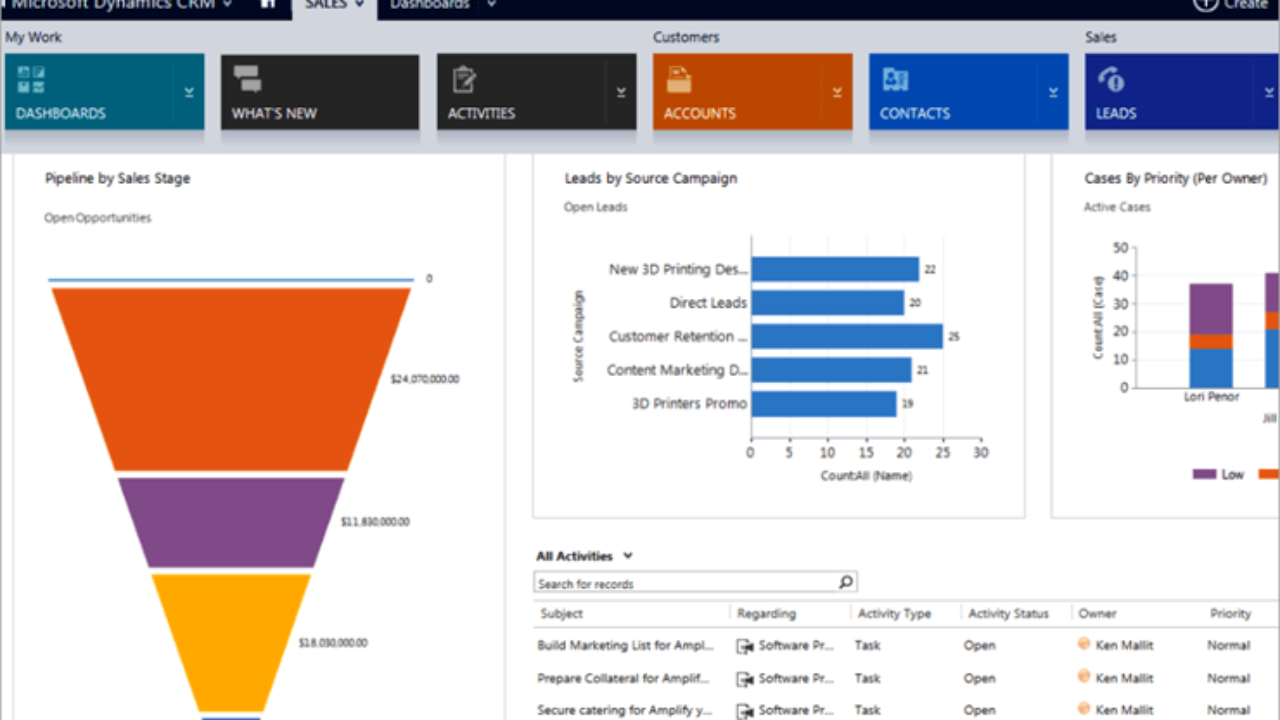Screen dimensions: 1280x720
Task: Click the Accounts folder icon
Action: tap(679, 79)
